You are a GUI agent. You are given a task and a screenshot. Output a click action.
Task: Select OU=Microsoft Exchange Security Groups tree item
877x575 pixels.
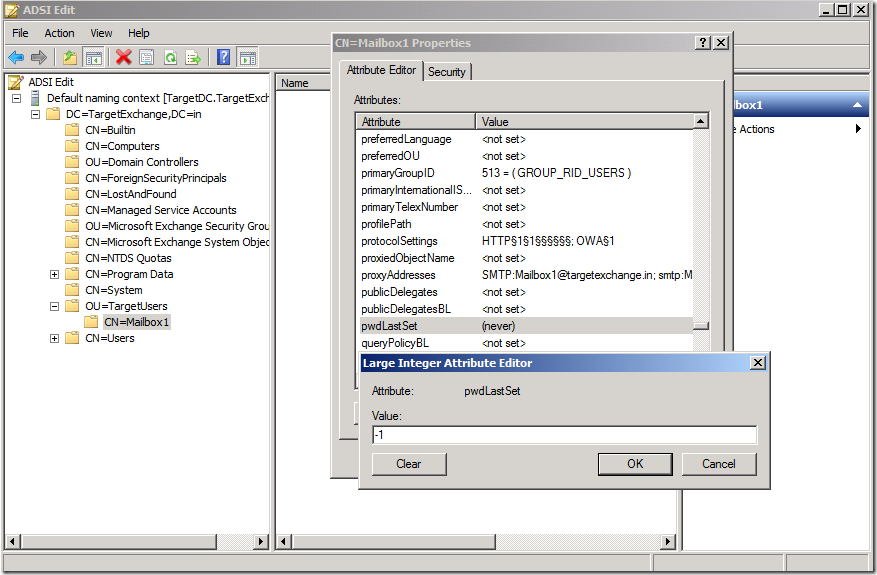point(177,226)
